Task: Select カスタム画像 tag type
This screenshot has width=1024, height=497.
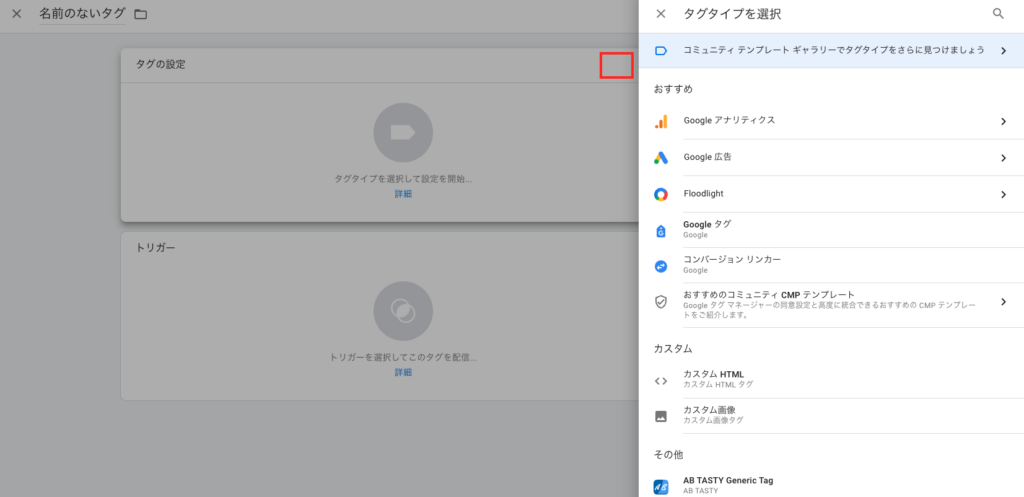Action: coord(831,415)
